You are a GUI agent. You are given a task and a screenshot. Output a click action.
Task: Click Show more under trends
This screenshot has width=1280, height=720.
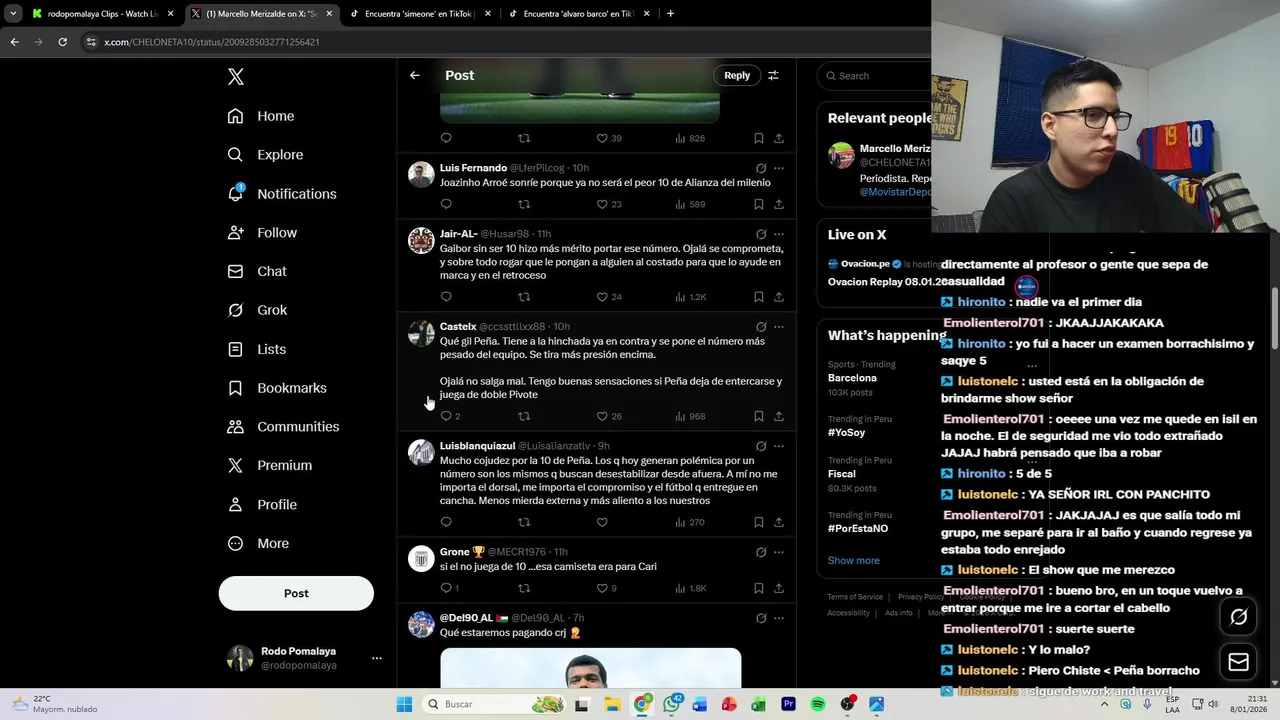pos(853,561)
